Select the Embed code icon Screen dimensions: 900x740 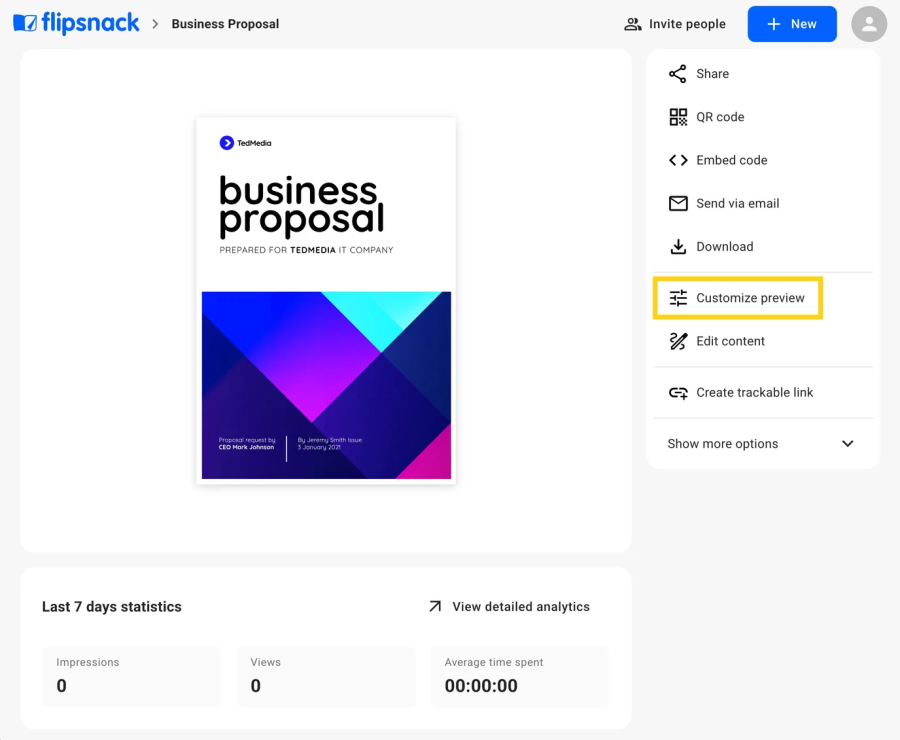click(x=678, y=160)
